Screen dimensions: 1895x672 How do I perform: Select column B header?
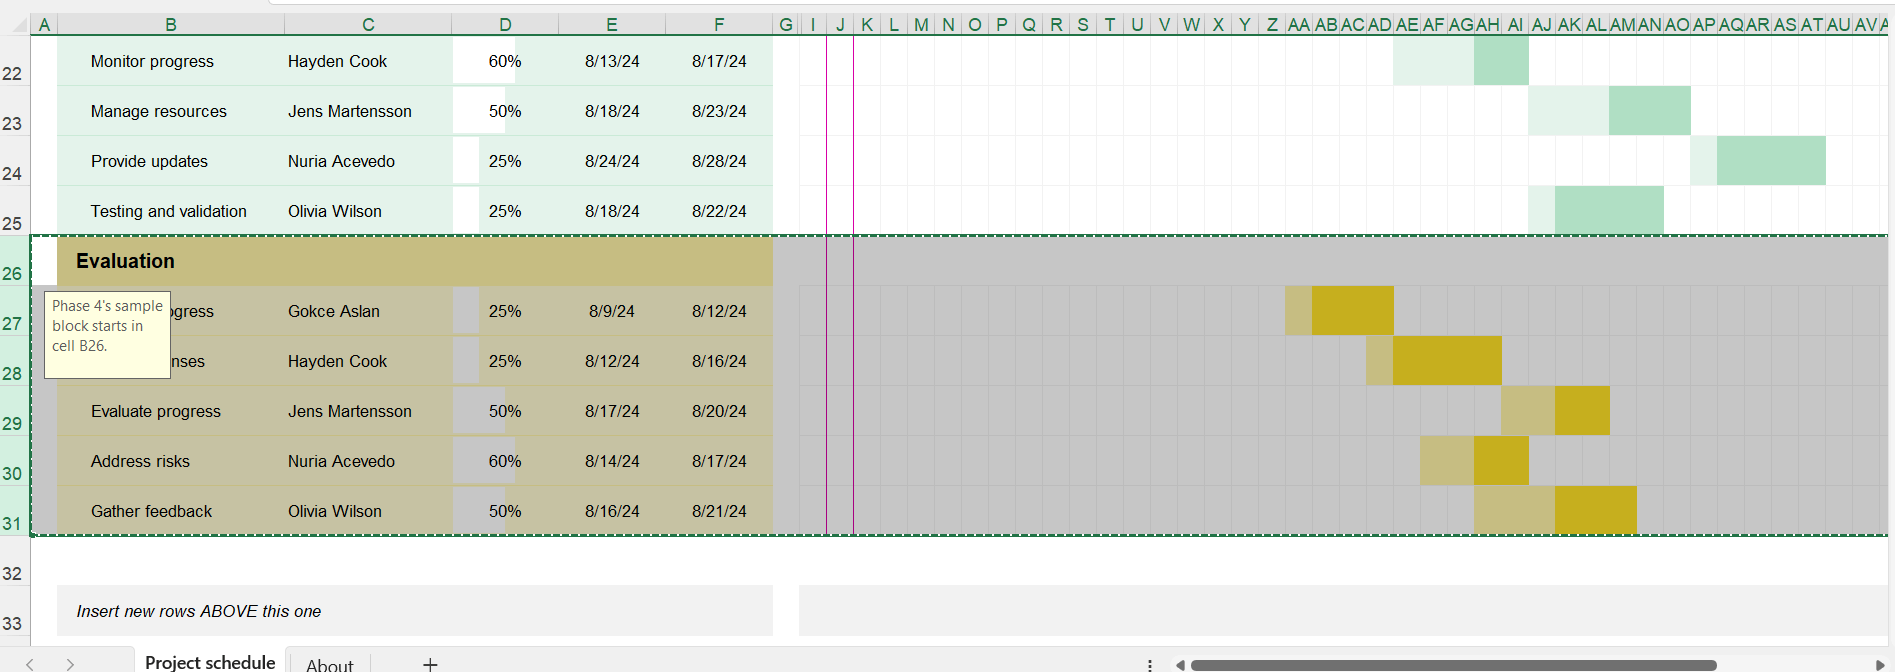[171, 25]
